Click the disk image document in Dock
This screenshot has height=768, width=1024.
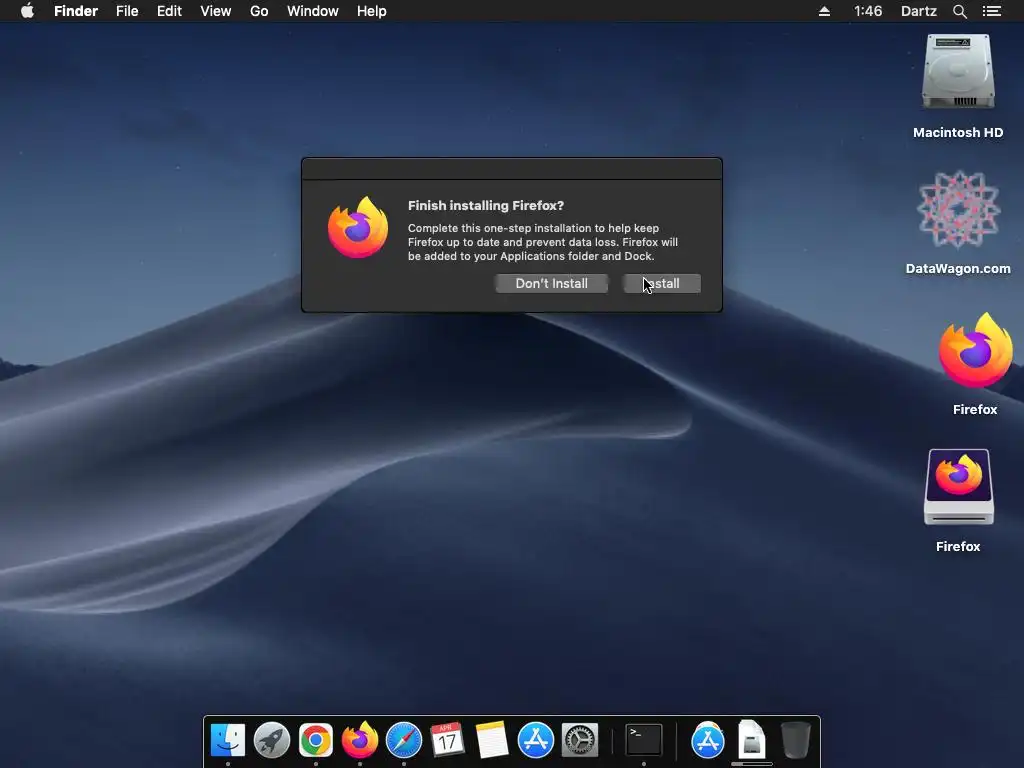pyautogui.click(x=752, y=740)
